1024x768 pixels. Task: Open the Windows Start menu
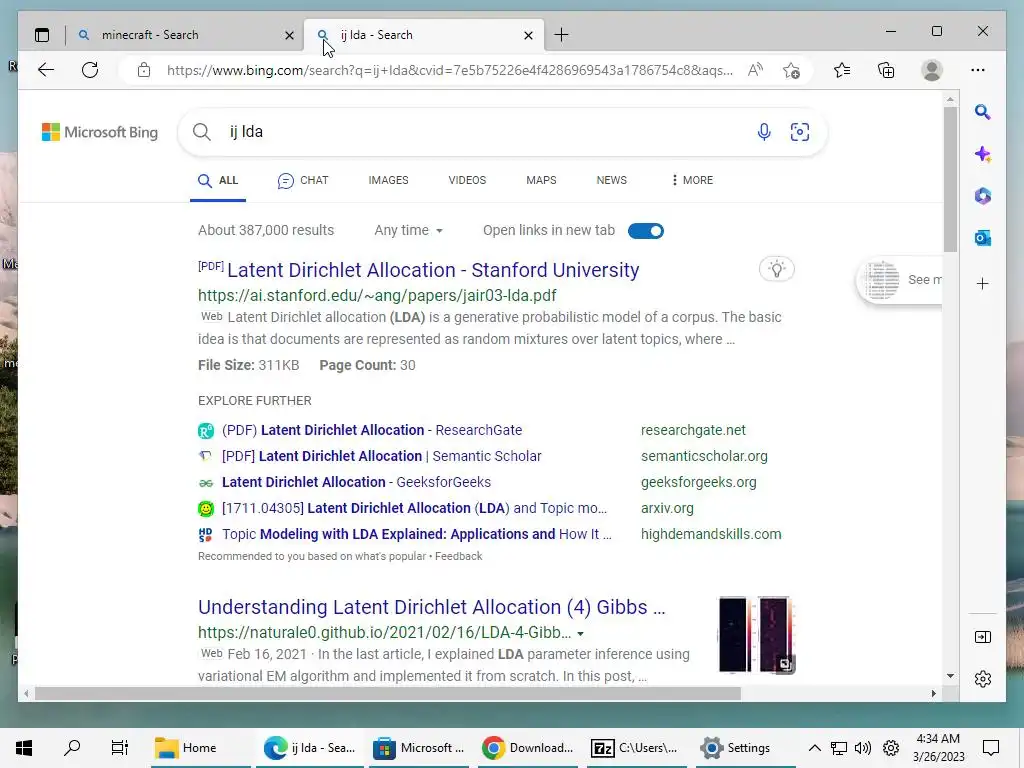(24, 748)
